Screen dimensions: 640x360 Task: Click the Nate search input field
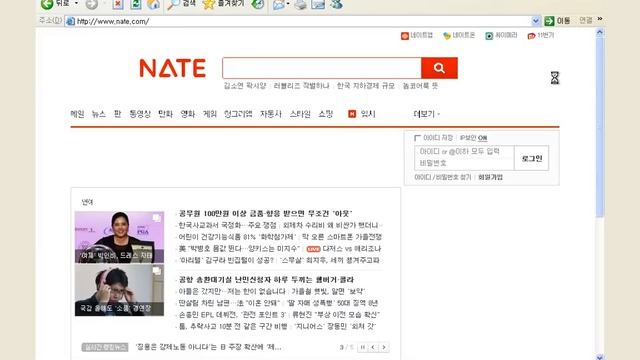322,68
